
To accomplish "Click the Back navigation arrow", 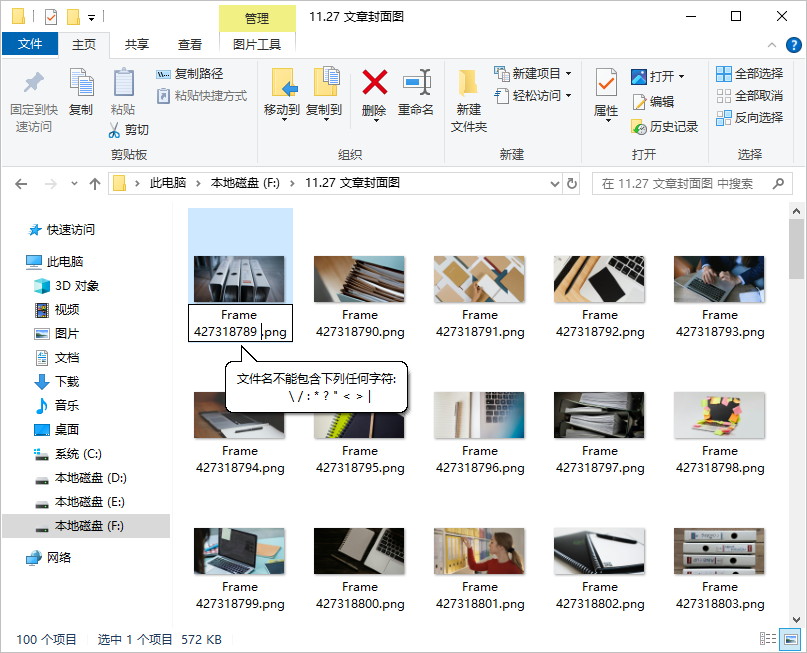I will 21,184.
